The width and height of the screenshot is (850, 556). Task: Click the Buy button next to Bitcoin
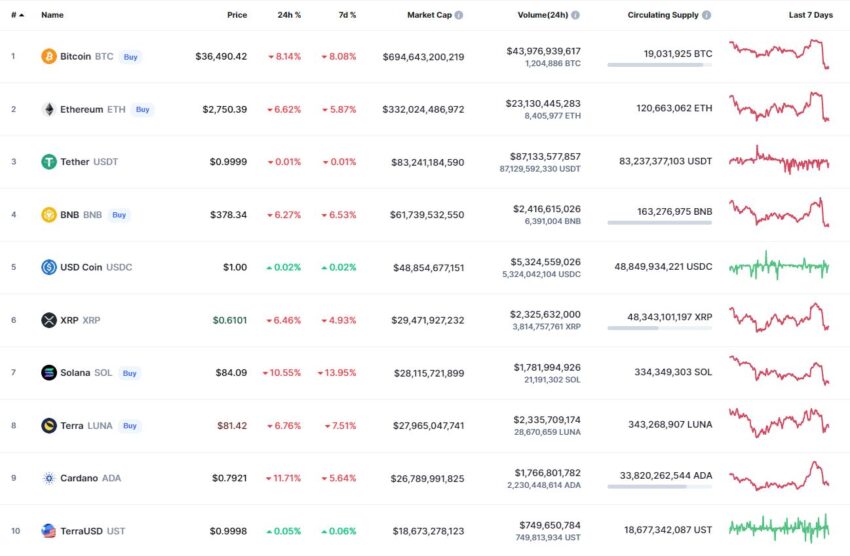tap(131, 57)
